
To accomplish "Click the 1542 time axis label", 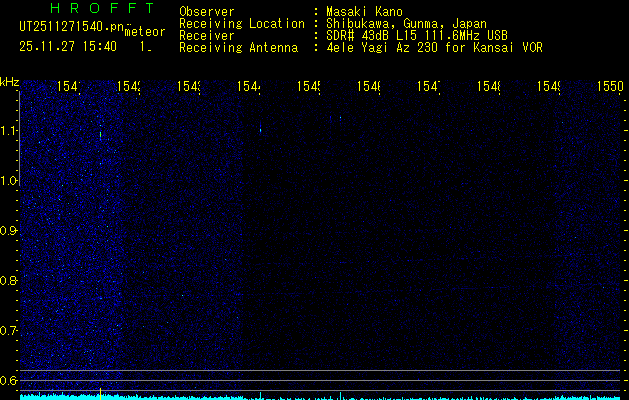I will coord(129,86).
